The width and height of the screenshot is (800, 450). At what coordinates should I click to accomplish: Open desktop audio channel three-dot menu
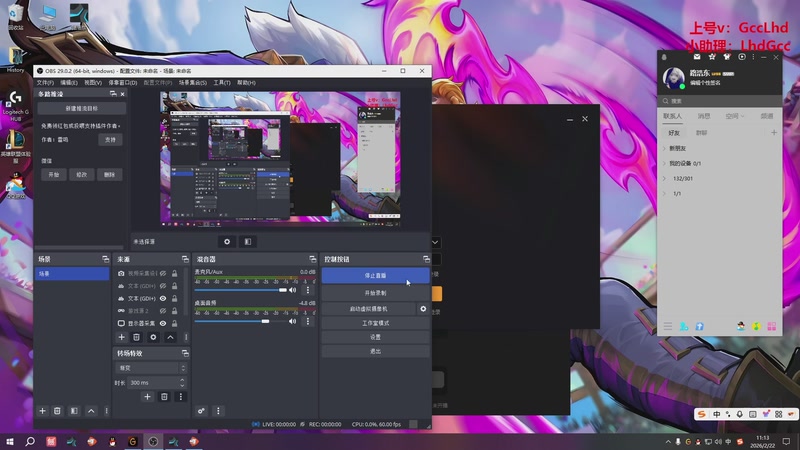point(308,321)
